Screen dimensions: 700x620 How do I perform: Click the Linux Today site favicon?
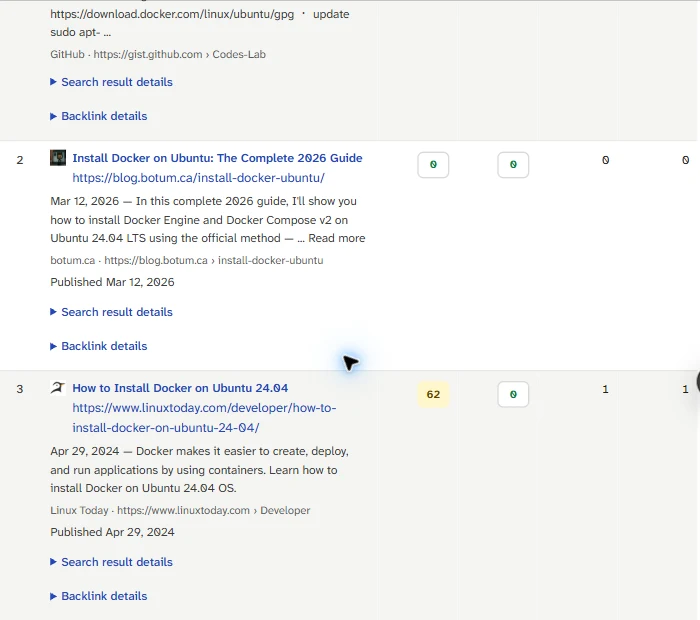58,387
